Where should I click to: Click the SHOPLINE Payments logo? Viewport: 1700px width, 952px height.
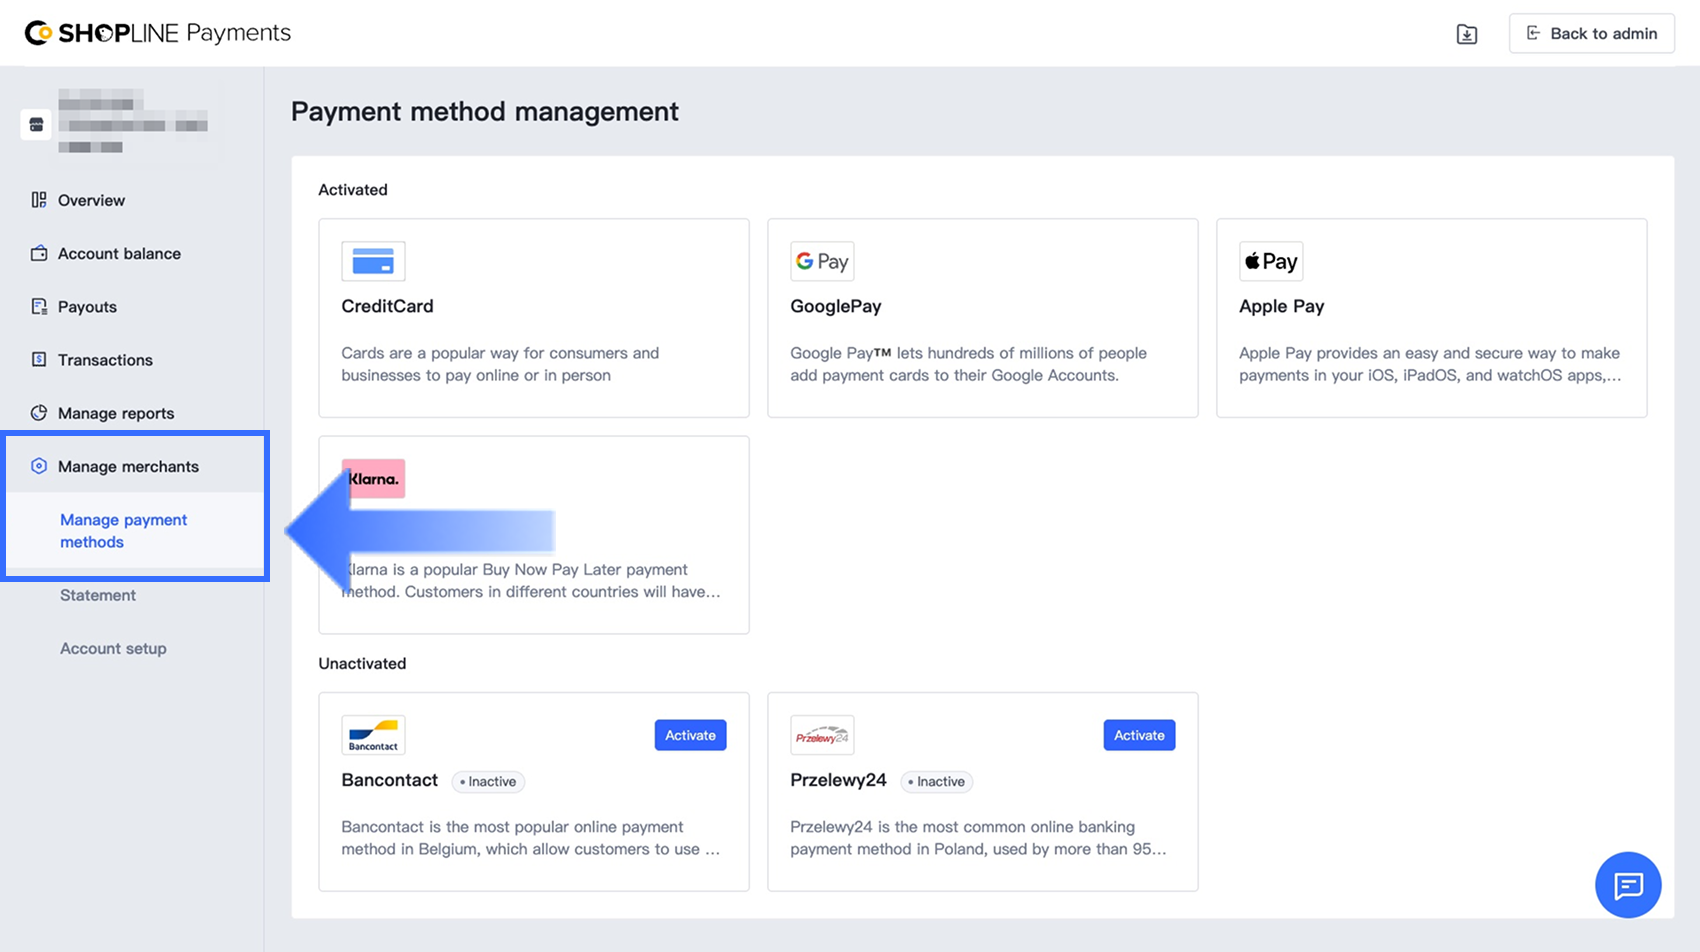(x=158, y=33)
